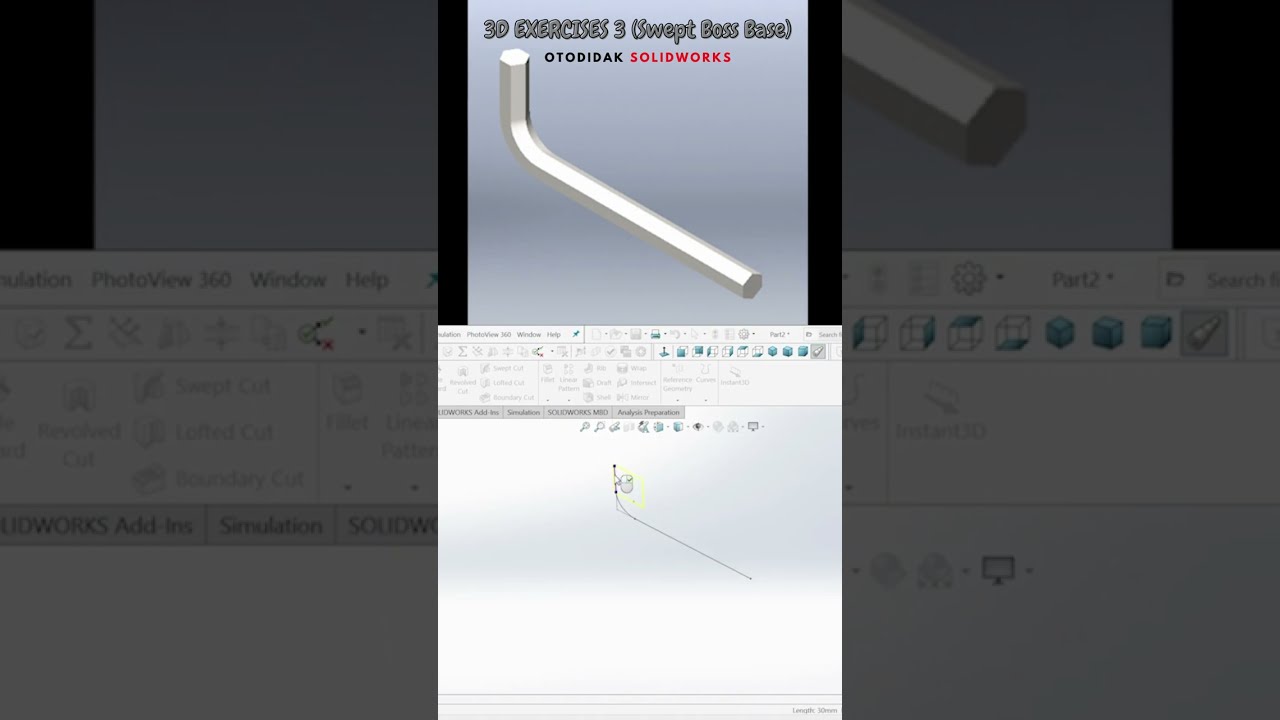Switch to the Isometric view cube
The width and height of the screenshot is (1280, 720).
[x=773, y=351]
